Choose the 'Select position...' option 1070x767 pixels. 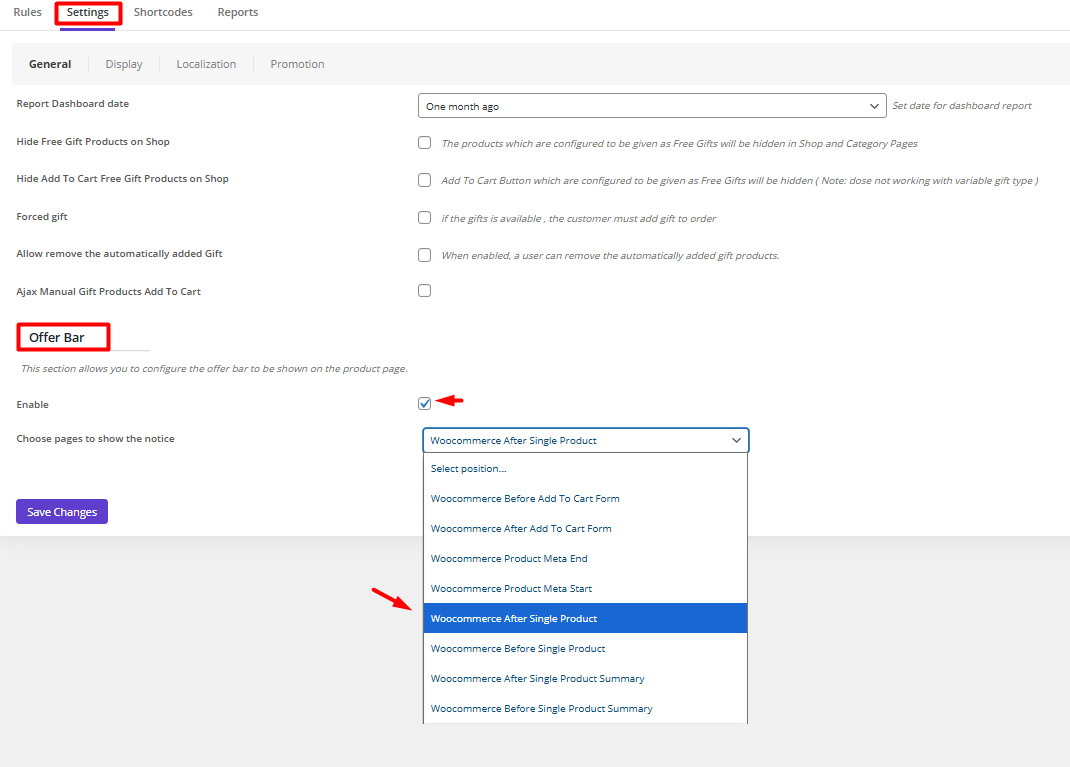click(585, 469)
